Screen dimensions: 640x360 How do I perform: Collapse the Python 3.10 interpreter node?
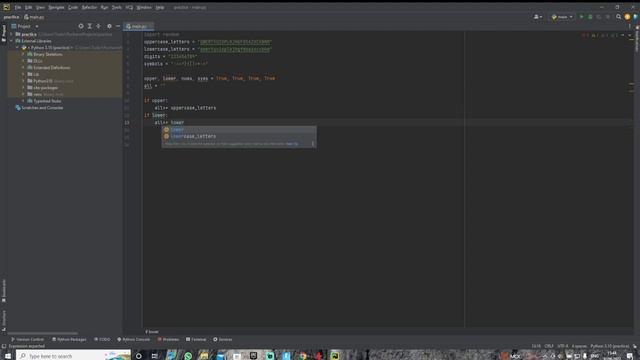click(18, 48)
